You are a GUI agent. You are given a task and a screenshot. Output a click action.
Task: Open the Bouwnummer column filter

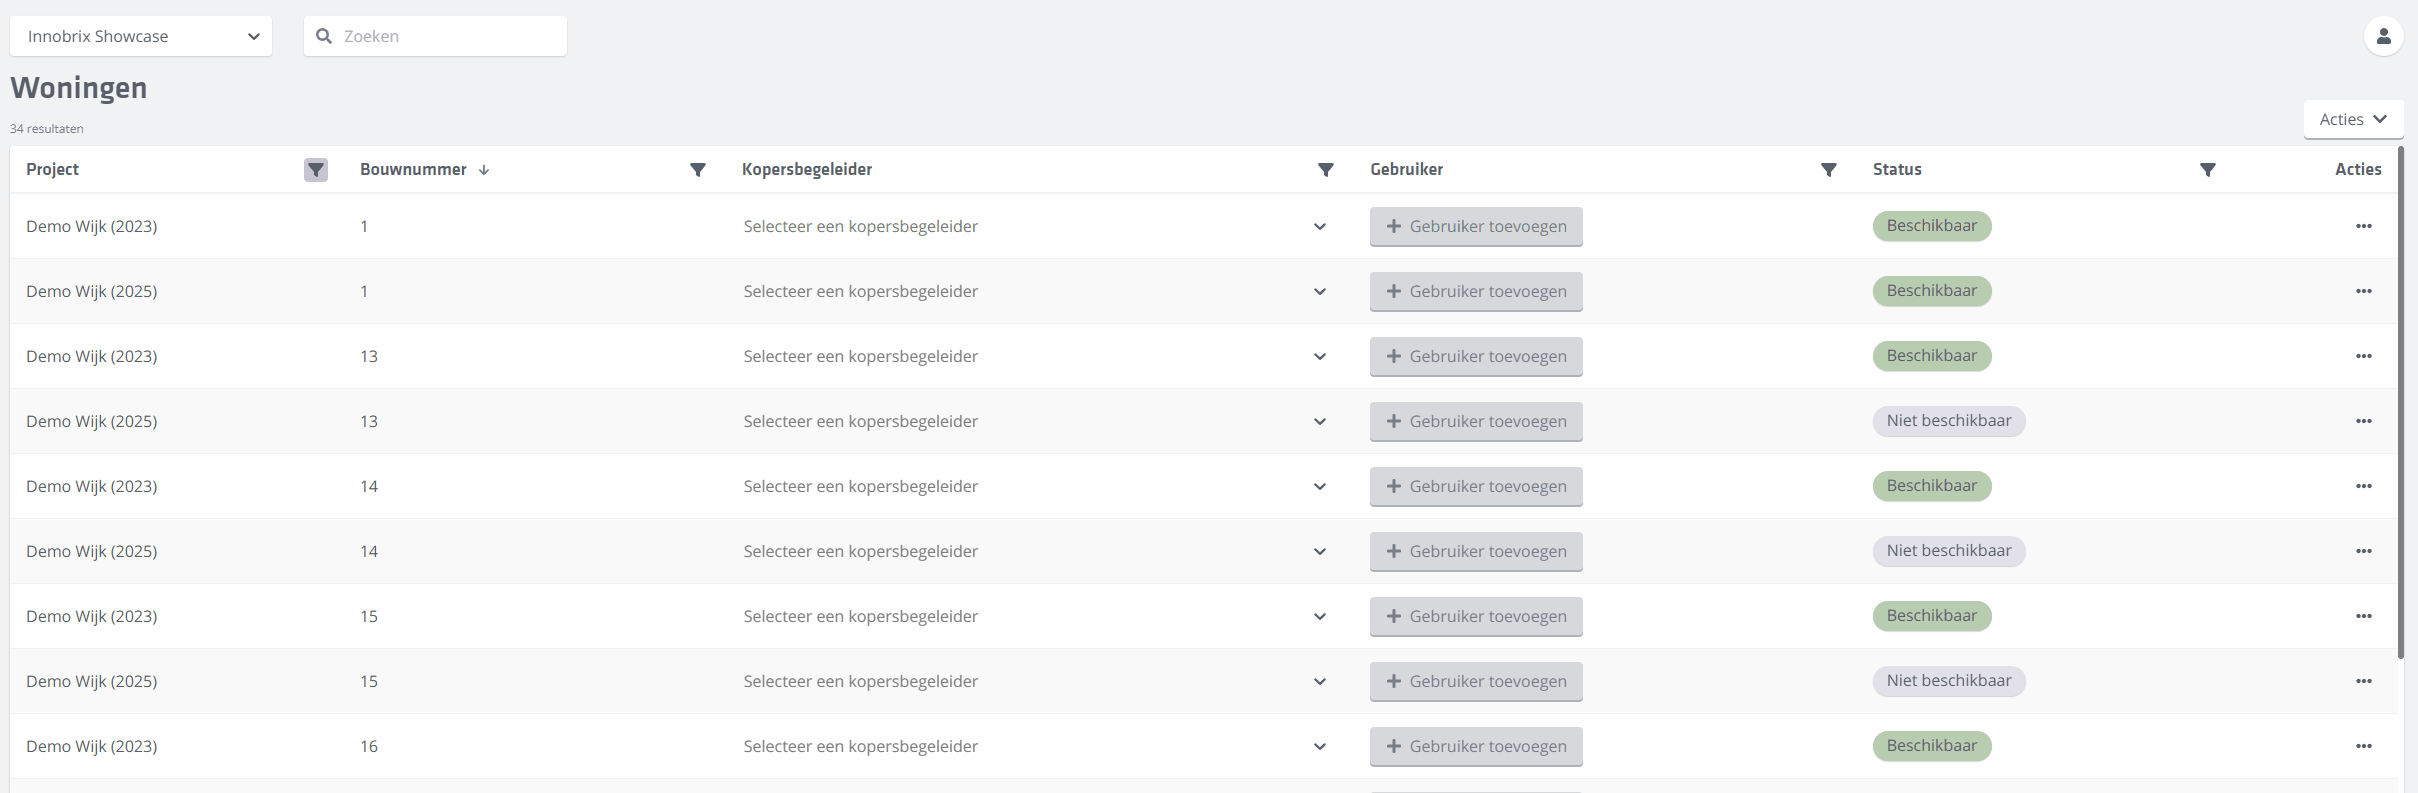698,170
